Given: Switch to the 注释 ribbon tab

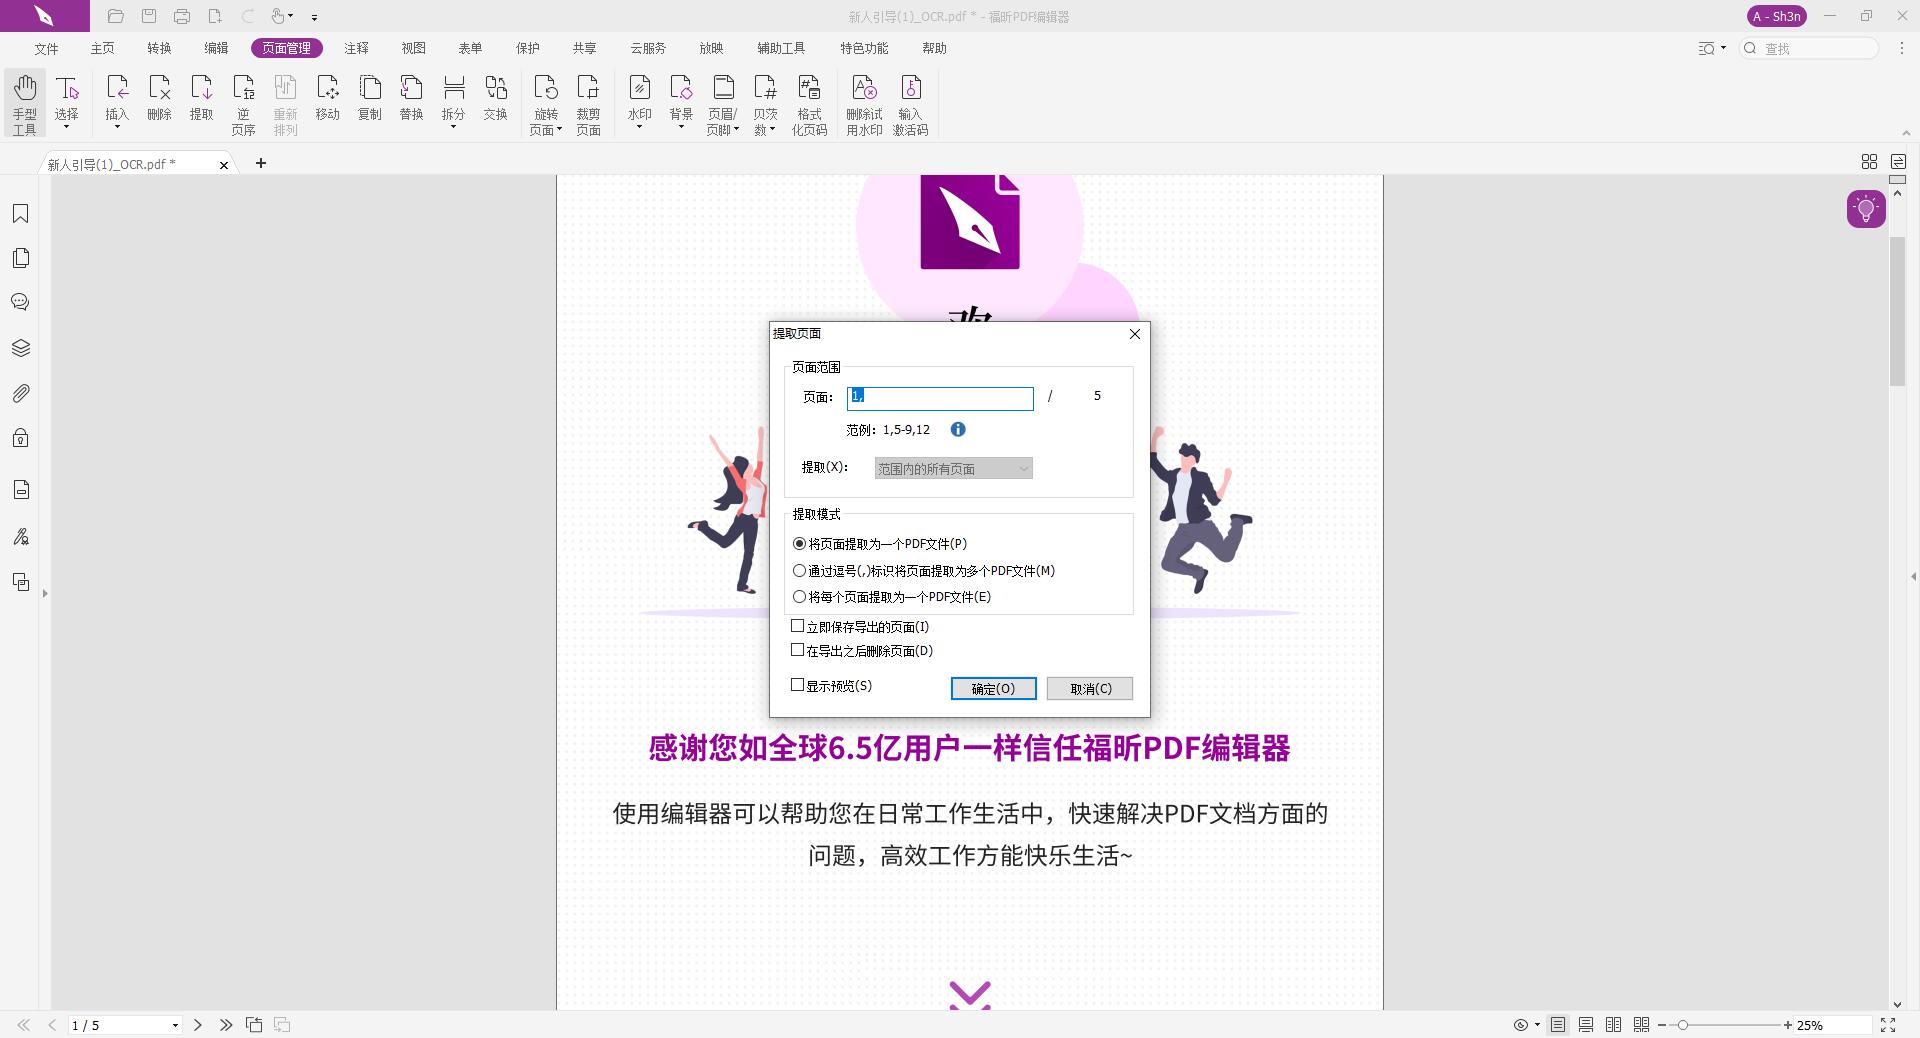Looking at the screenshot, I should pos(357,48).
